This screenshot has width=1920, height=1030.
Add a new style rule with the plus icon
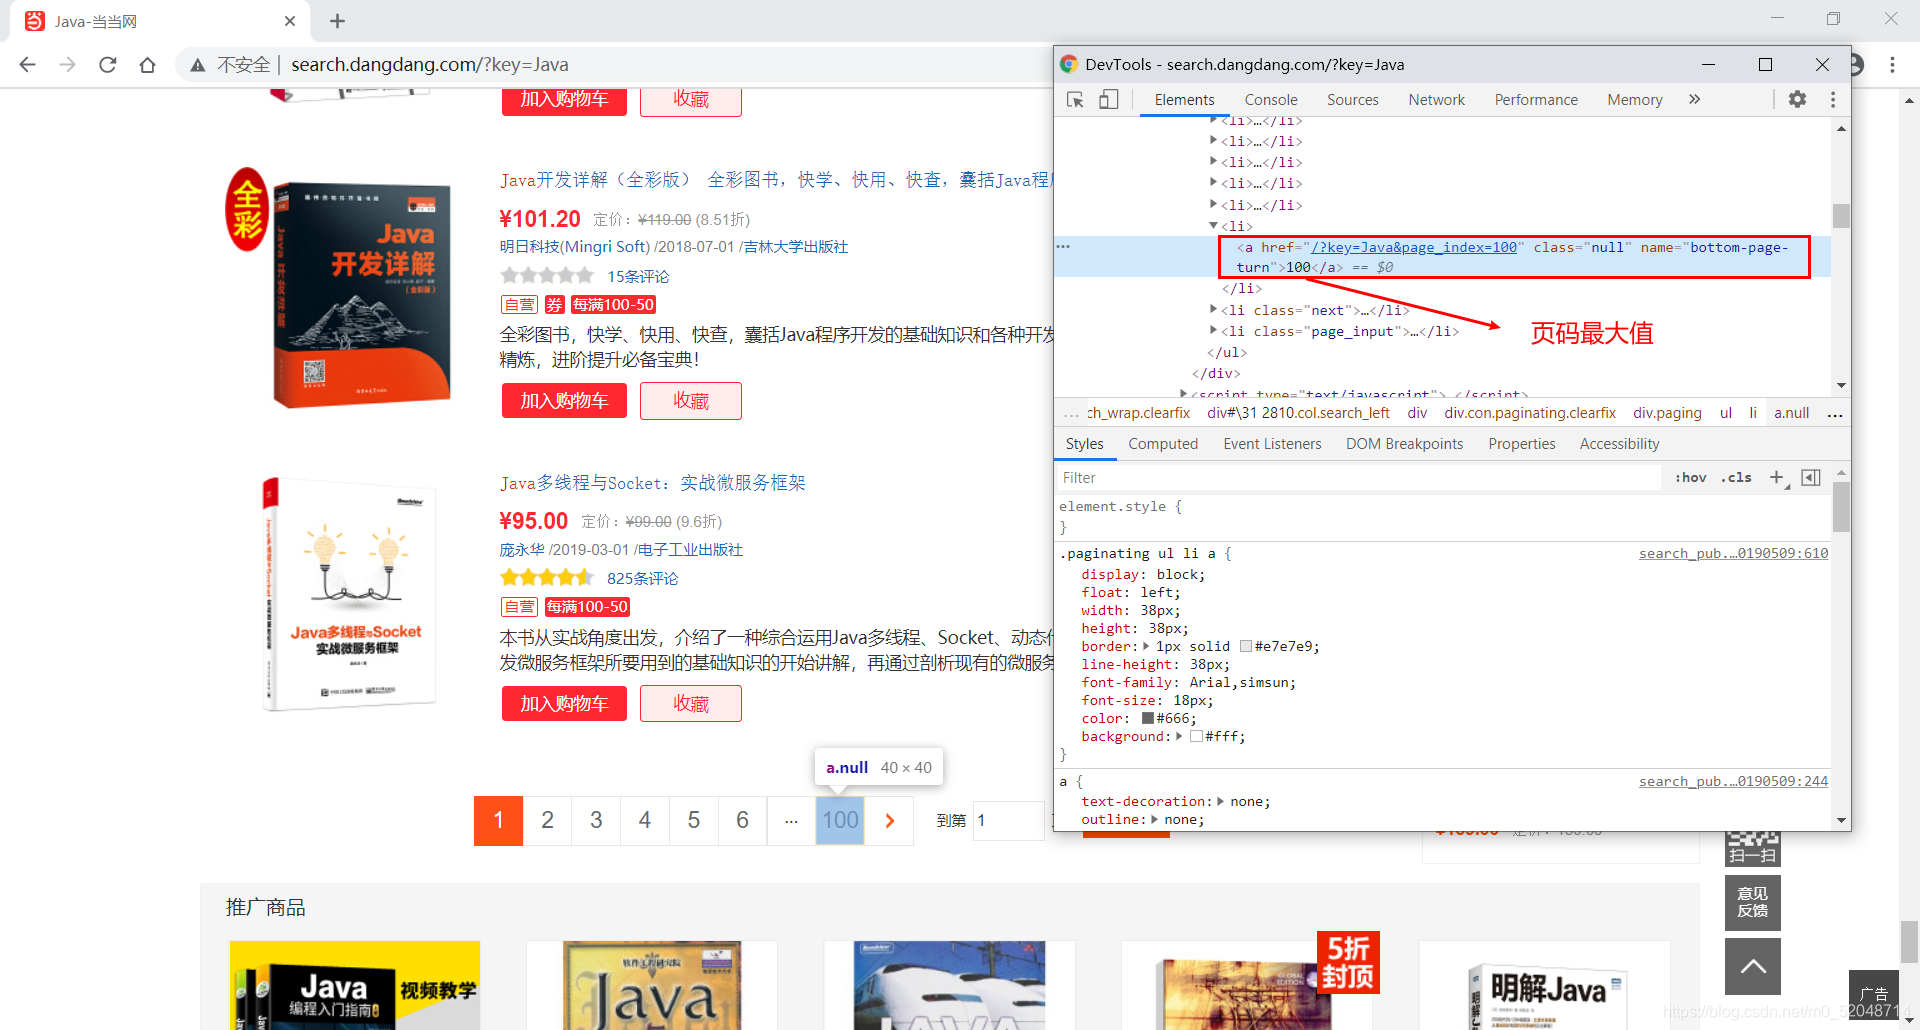1777,477
